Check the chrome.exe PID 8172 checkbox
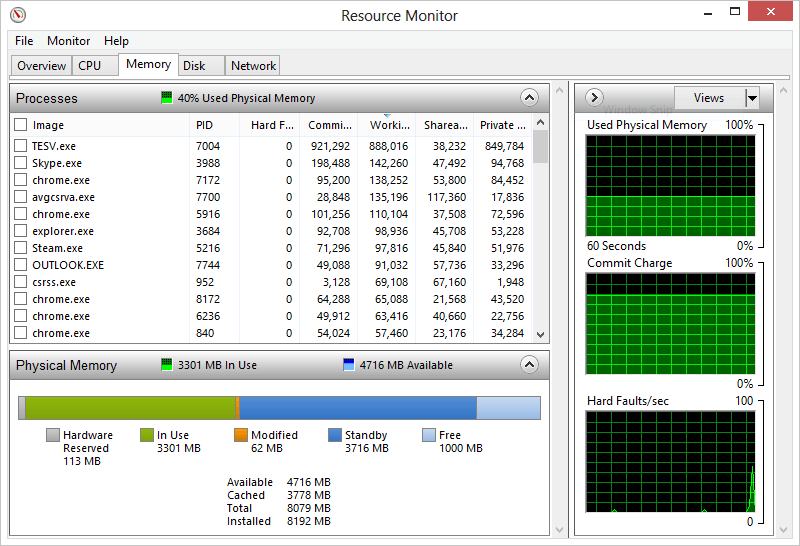The image size is (800, 546). pos(20,299)
